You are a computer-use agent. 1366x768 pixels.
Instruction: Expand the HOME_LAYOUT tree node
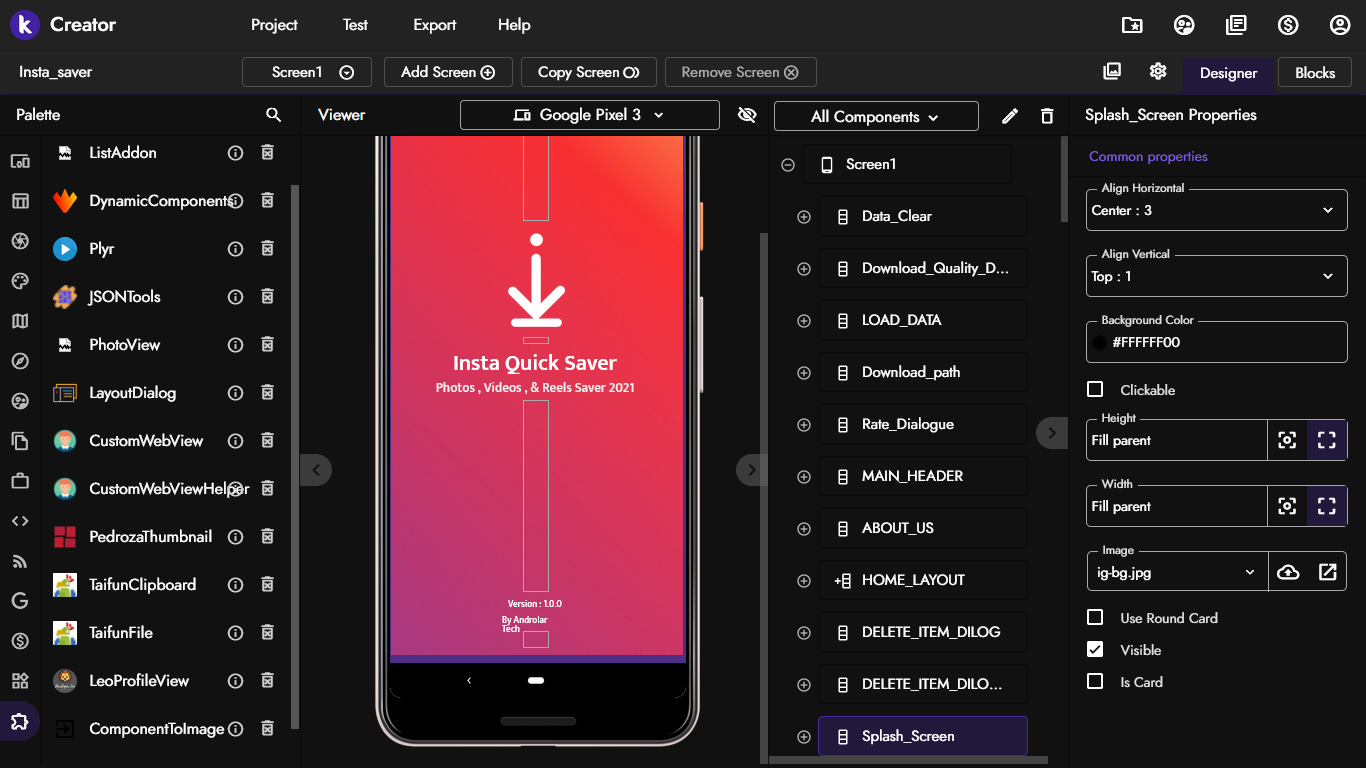tap(804, 581)
